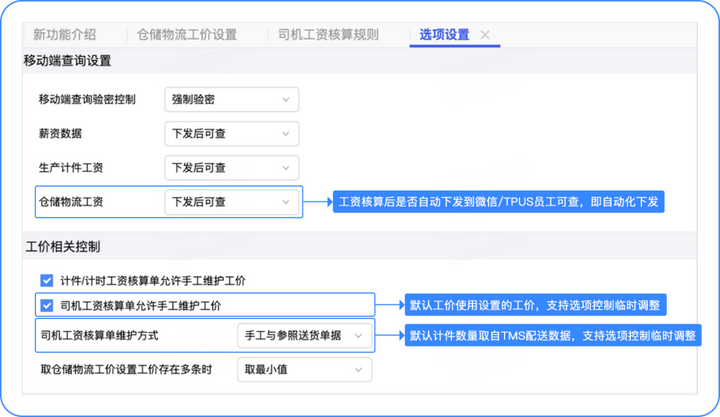The image size is (720, 417).
Task: Open the 生产计件工资 dropdown
Action: (x=232, y=168)
